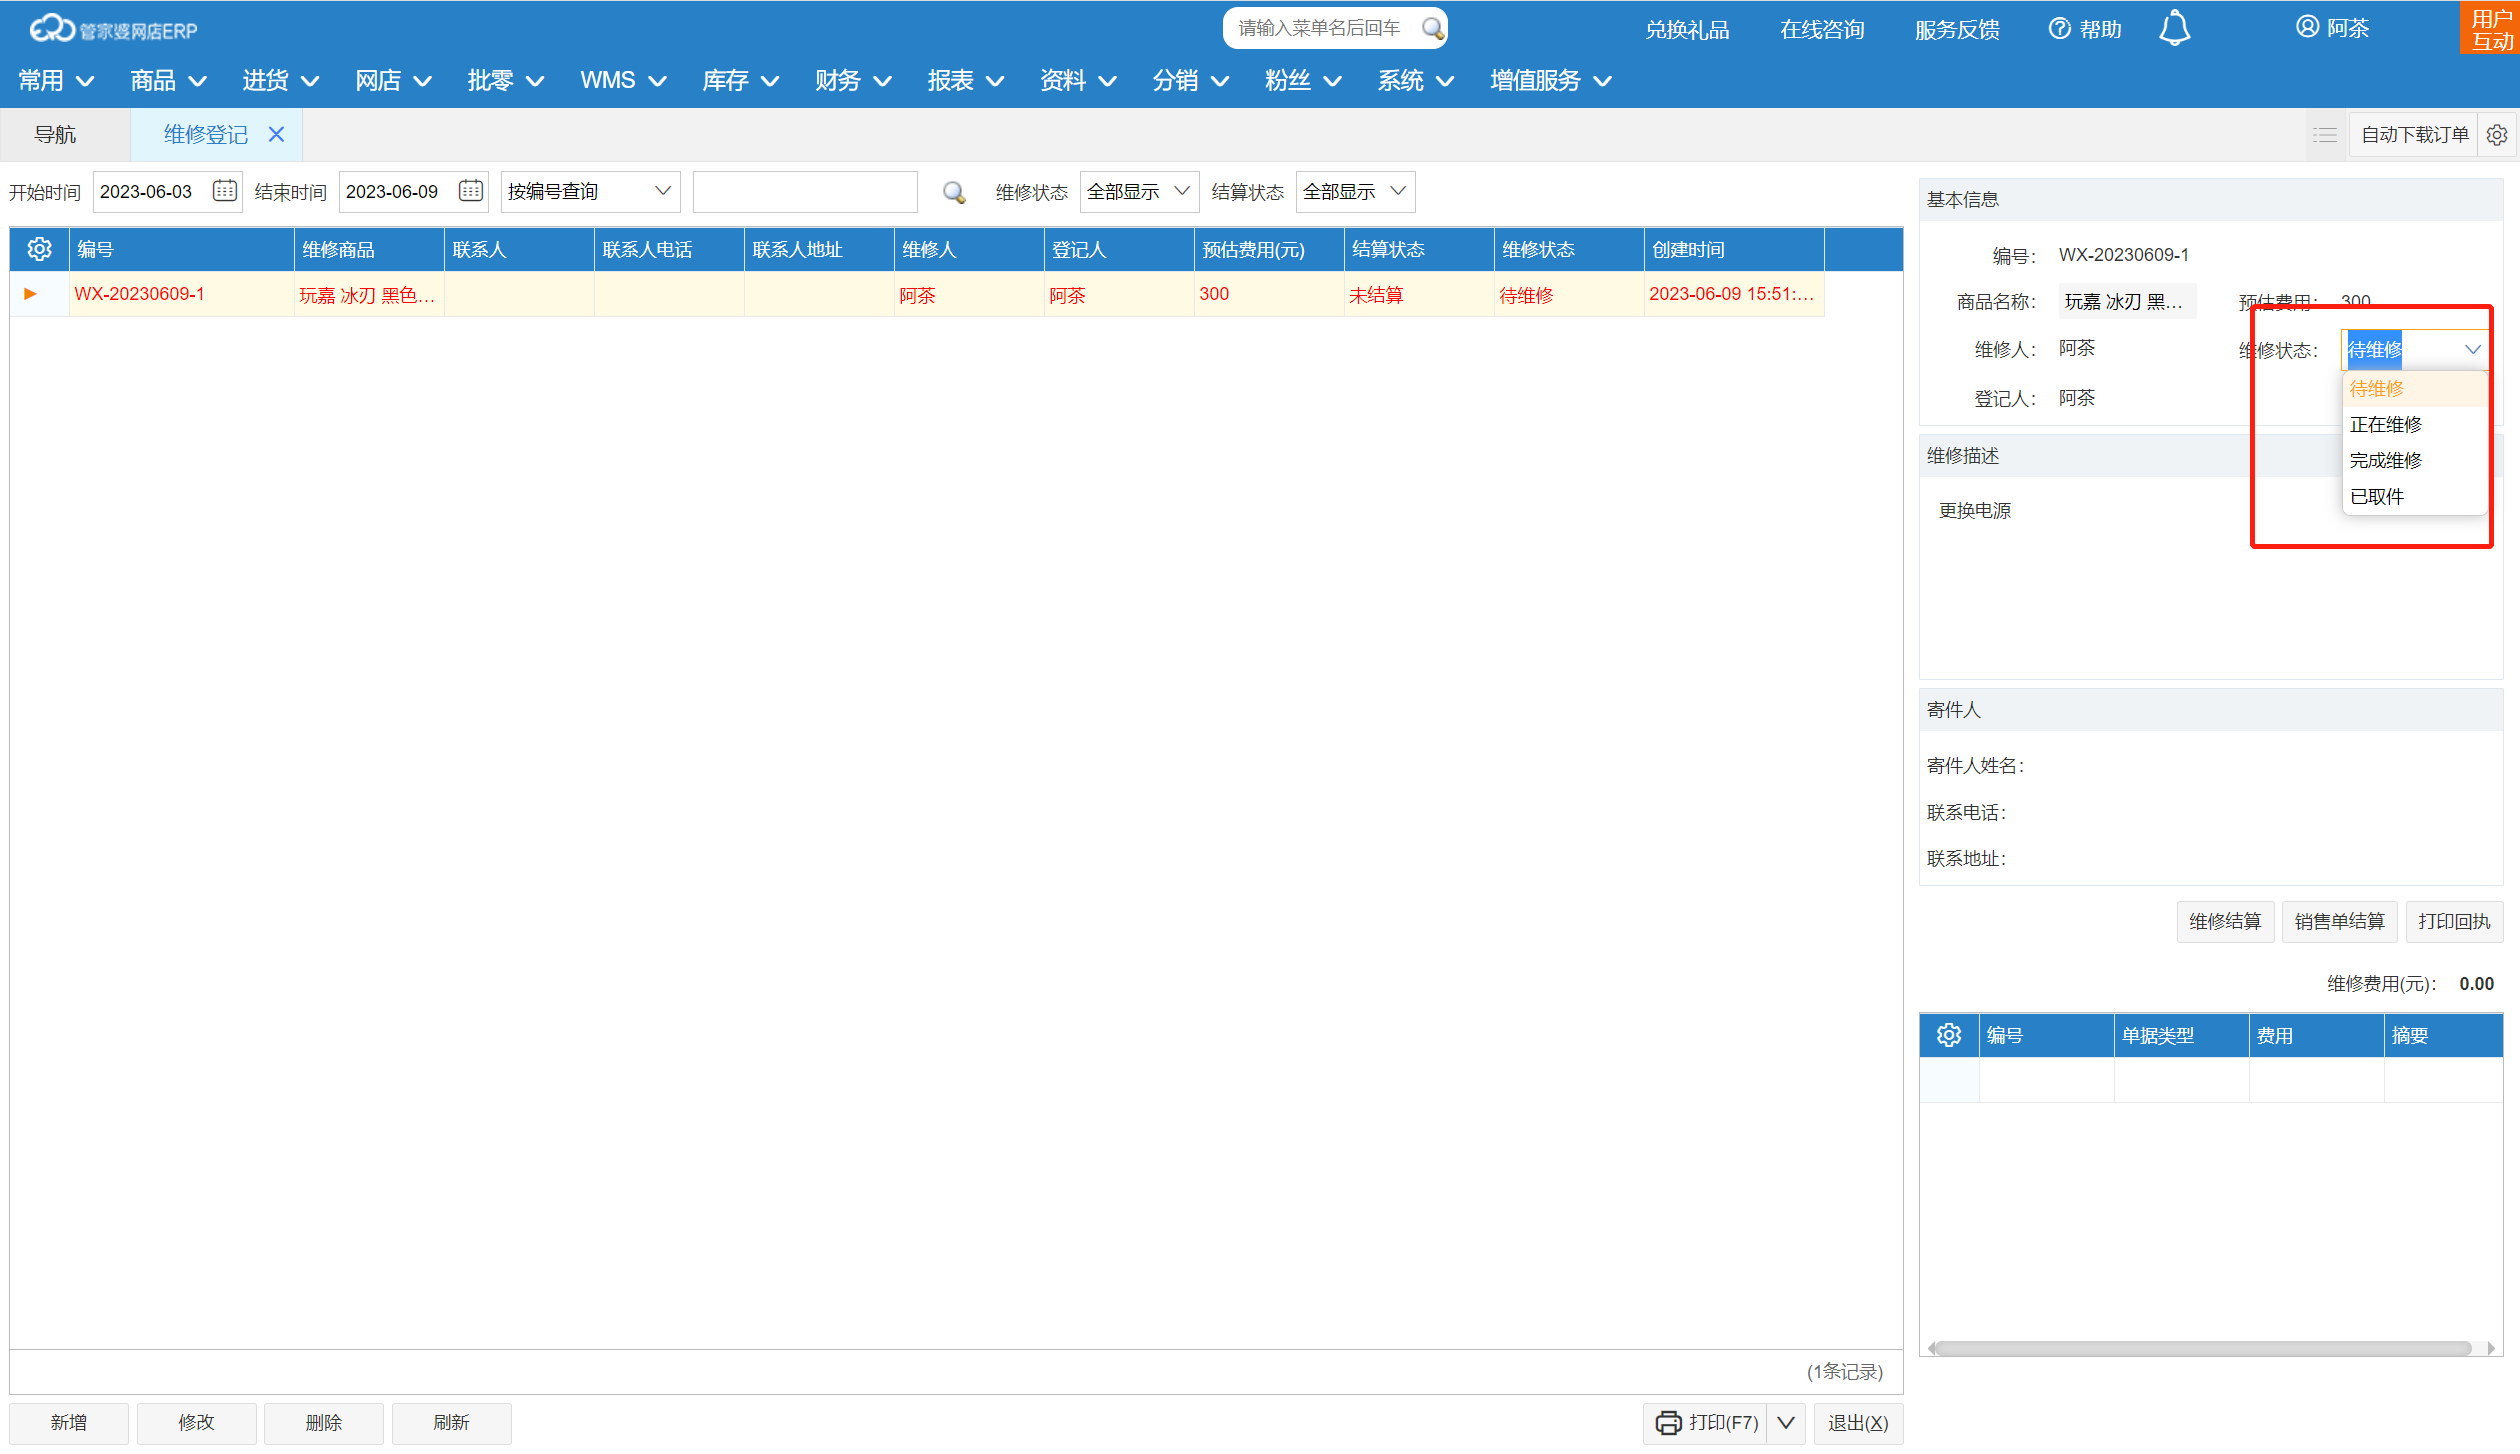Click the query search magnifier icon
The height and width of the screenshot is (1454, 2520).
pos(954,192)
